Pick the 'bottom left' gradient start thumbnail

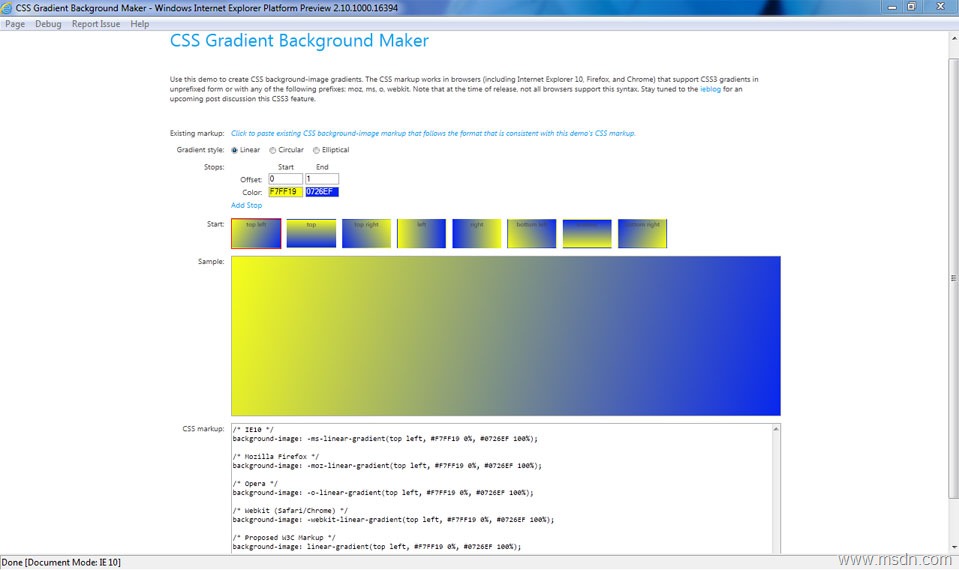(532, 234)
